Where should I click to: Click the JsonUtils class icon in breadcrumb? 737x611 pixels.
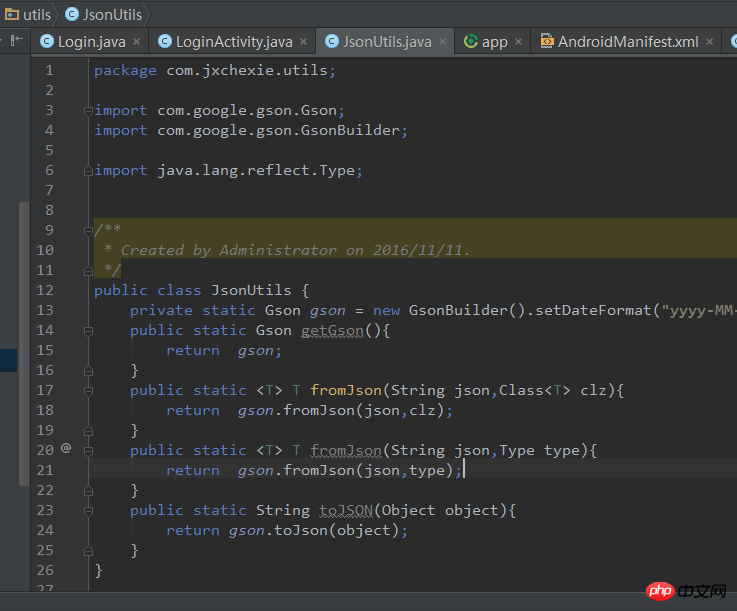tap(73, 14)
